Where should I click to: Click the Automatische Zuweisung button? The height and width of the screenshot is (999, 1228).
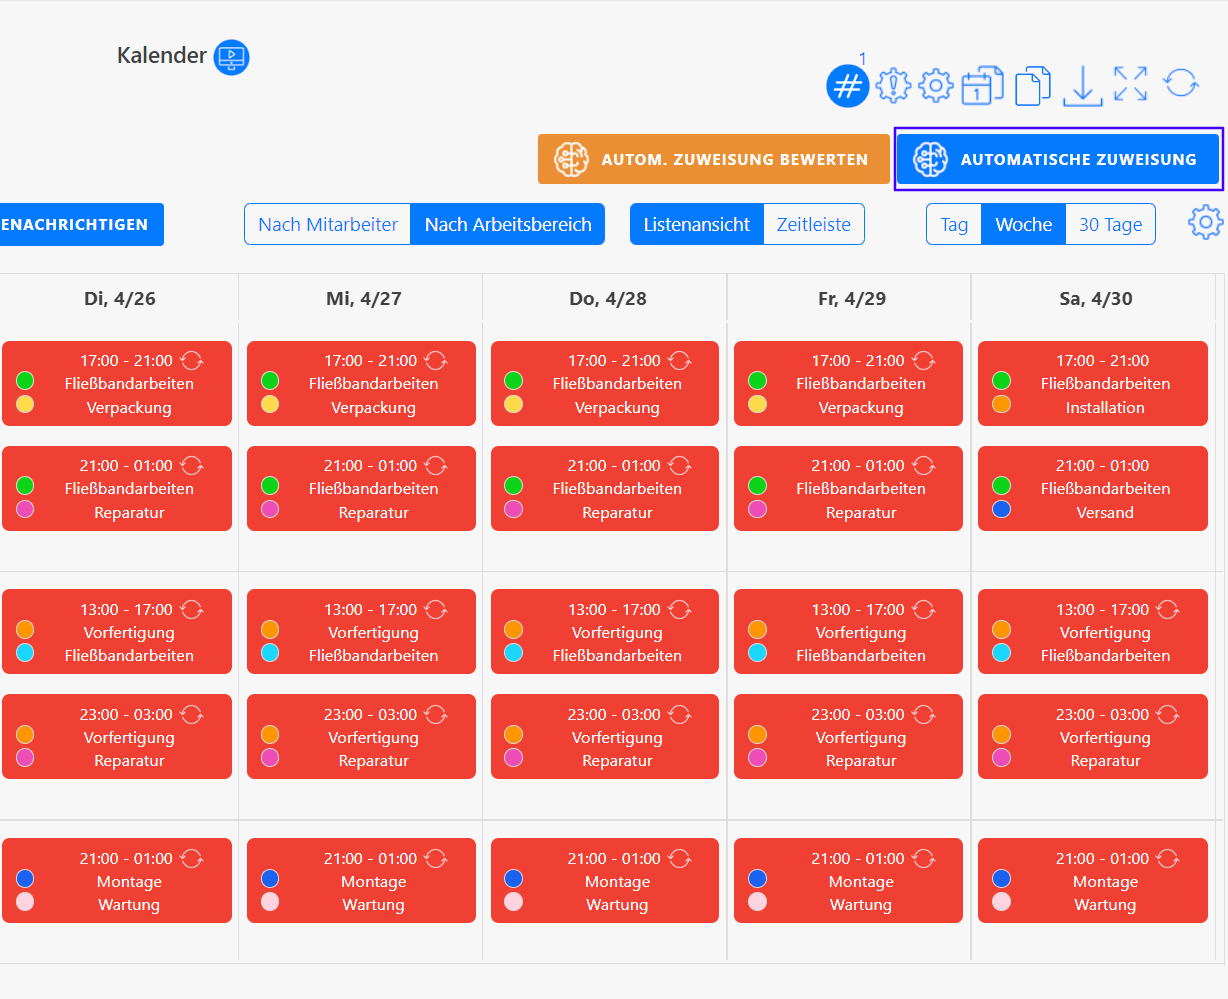point(1057,160)
